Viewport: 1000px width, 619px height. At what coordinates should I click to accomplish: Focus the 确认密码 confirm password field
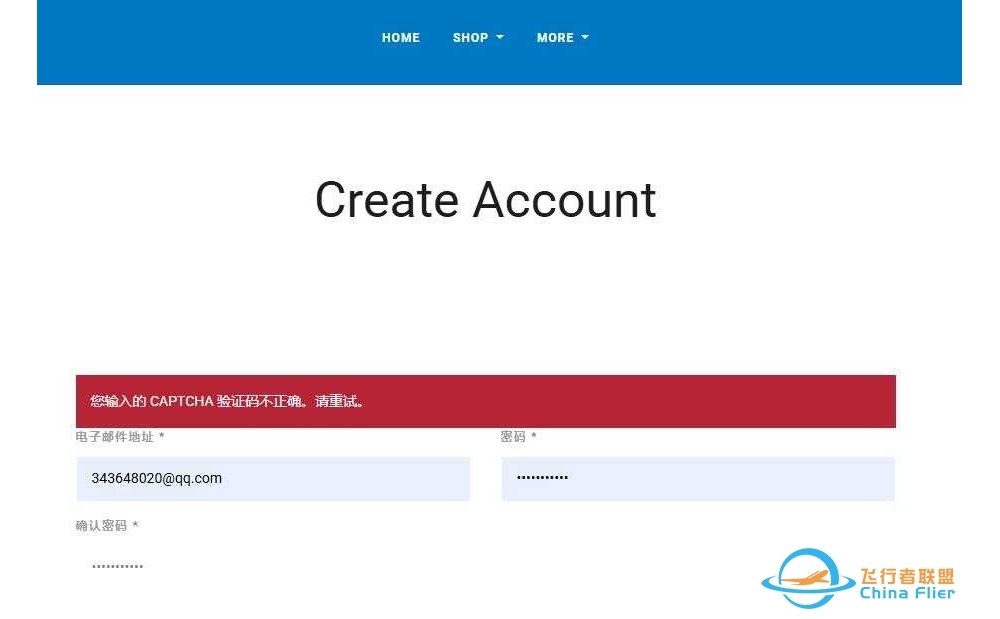[273, 566]
